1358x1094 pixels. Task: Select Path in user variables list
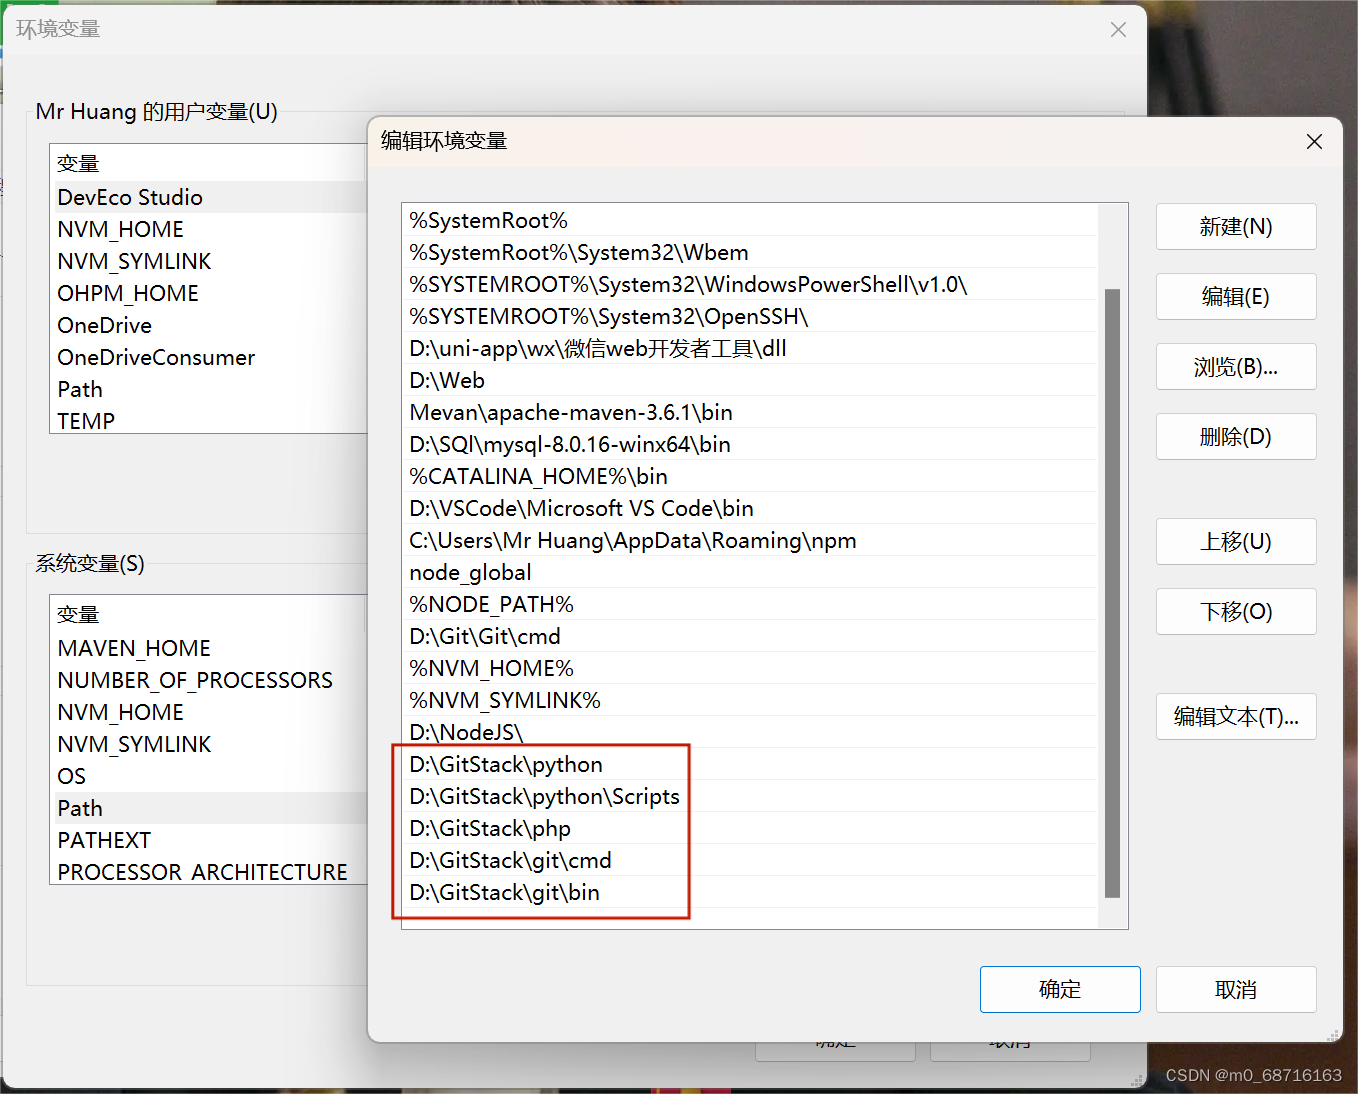[x=209, y=389]
